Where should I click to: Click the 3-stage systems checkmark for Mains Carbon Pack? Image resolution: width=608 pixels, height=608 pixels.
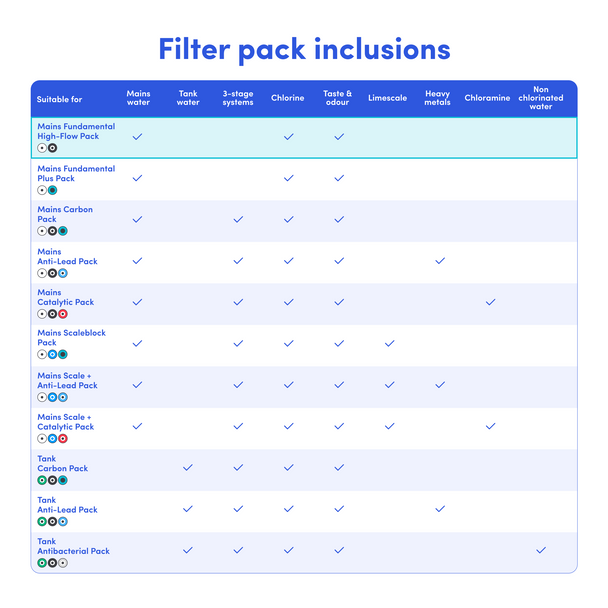tap(238, 219)
